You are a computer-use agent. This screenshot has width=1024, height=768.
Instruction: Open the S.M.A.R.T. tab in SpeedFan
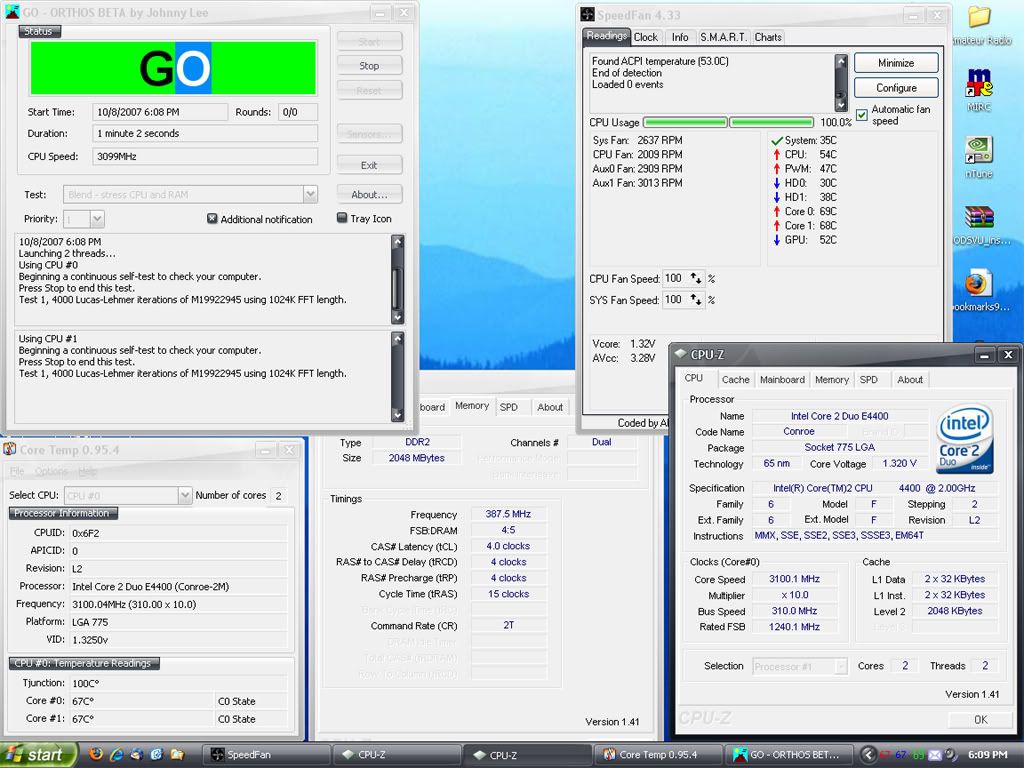[x=723, y=37]
